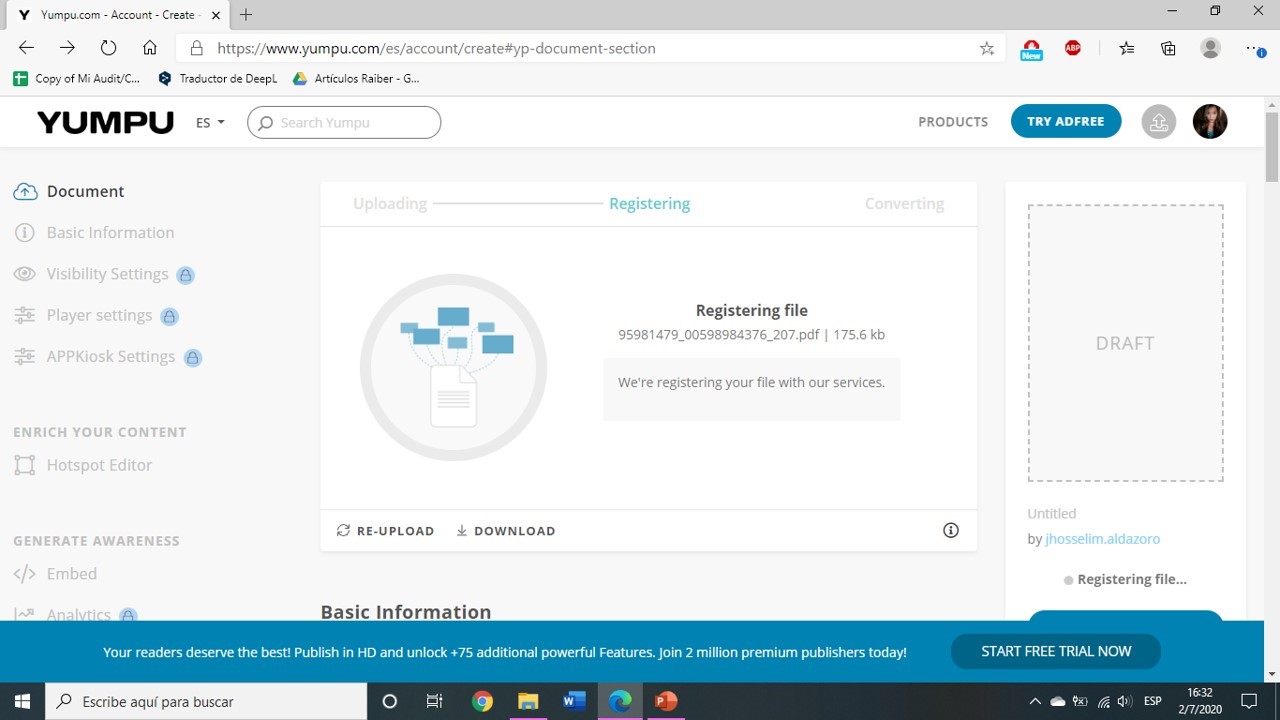Open the user profile avatar menu
The image size is (1280, 720).
point(1210,122)
